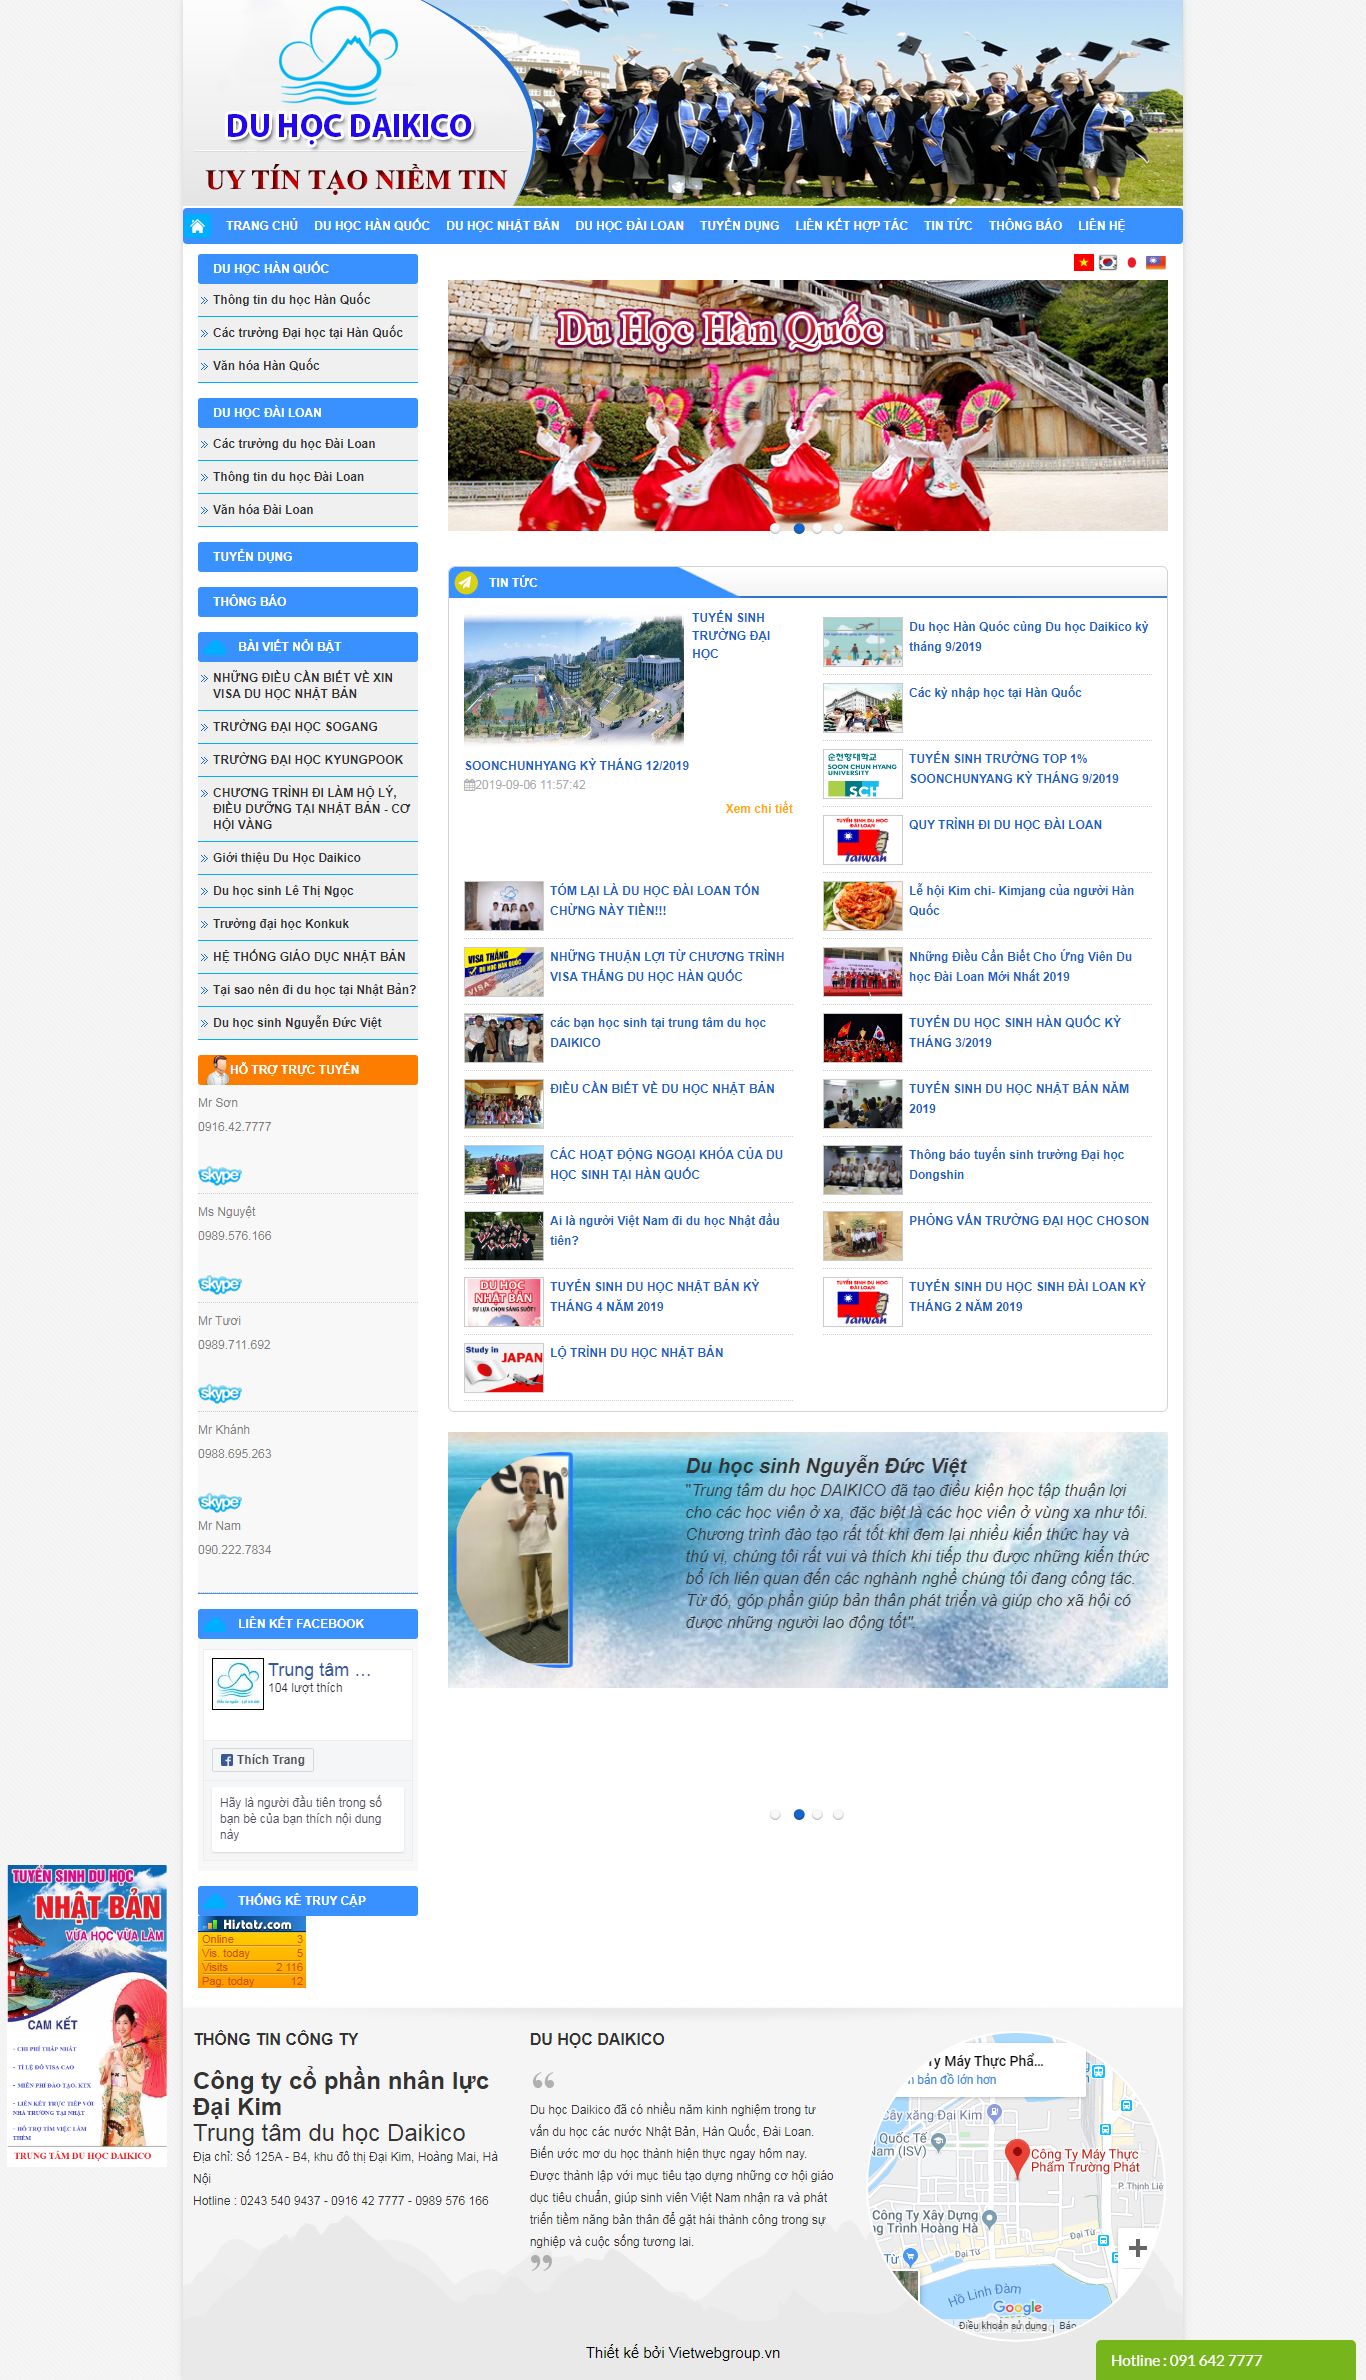This screenshot has height=2380, width=1366.
Task: Click the Xem chi tiết link
Action: (759, 809)
